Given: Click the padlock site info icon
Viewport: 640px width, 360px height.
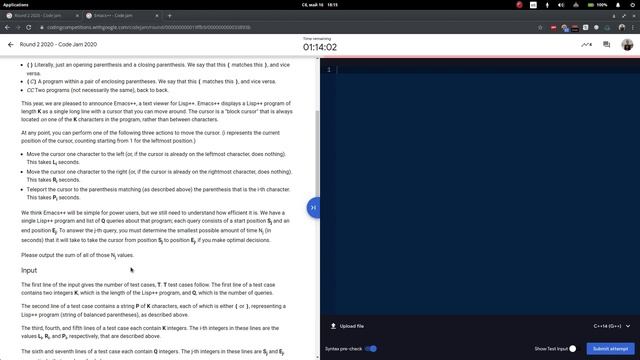Looking at the screenshot, I should pos(42,27).
